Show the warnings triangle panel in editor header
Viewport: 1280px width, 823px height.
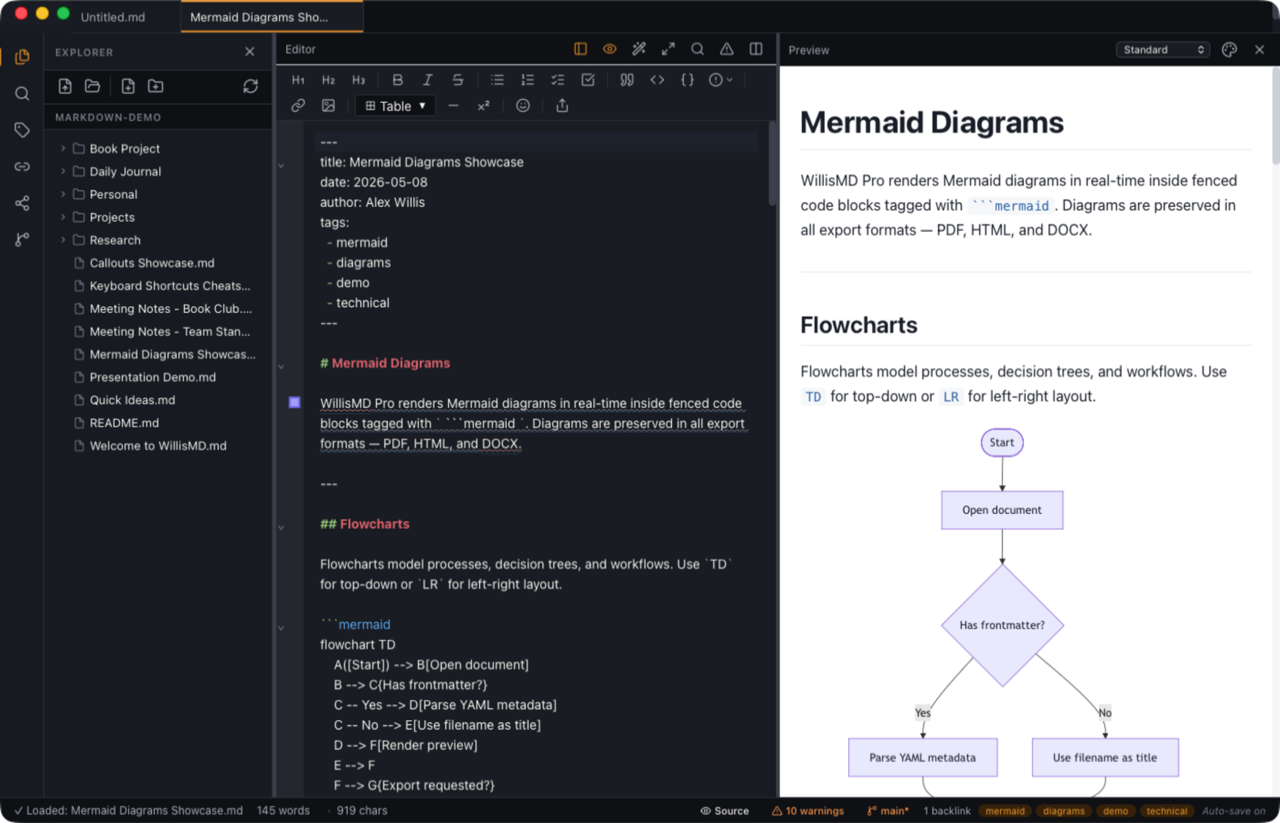click(727, 49)
